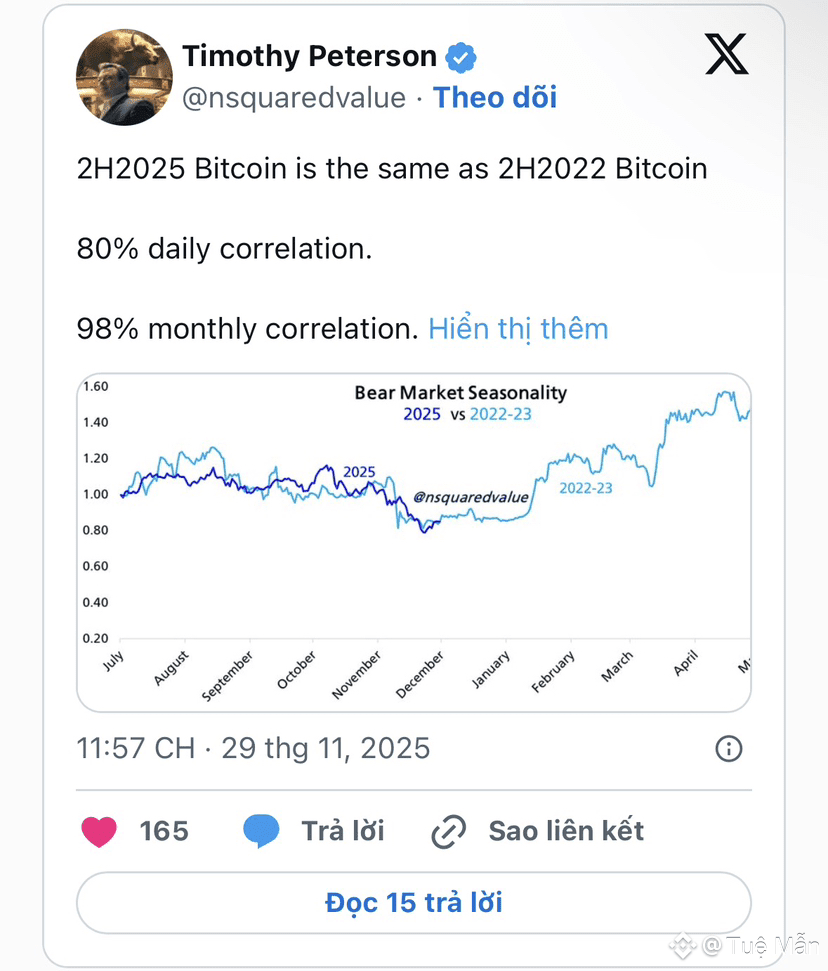
Task: Click the X logo icon
Action: pyautogui.click(x=726, y=54)
